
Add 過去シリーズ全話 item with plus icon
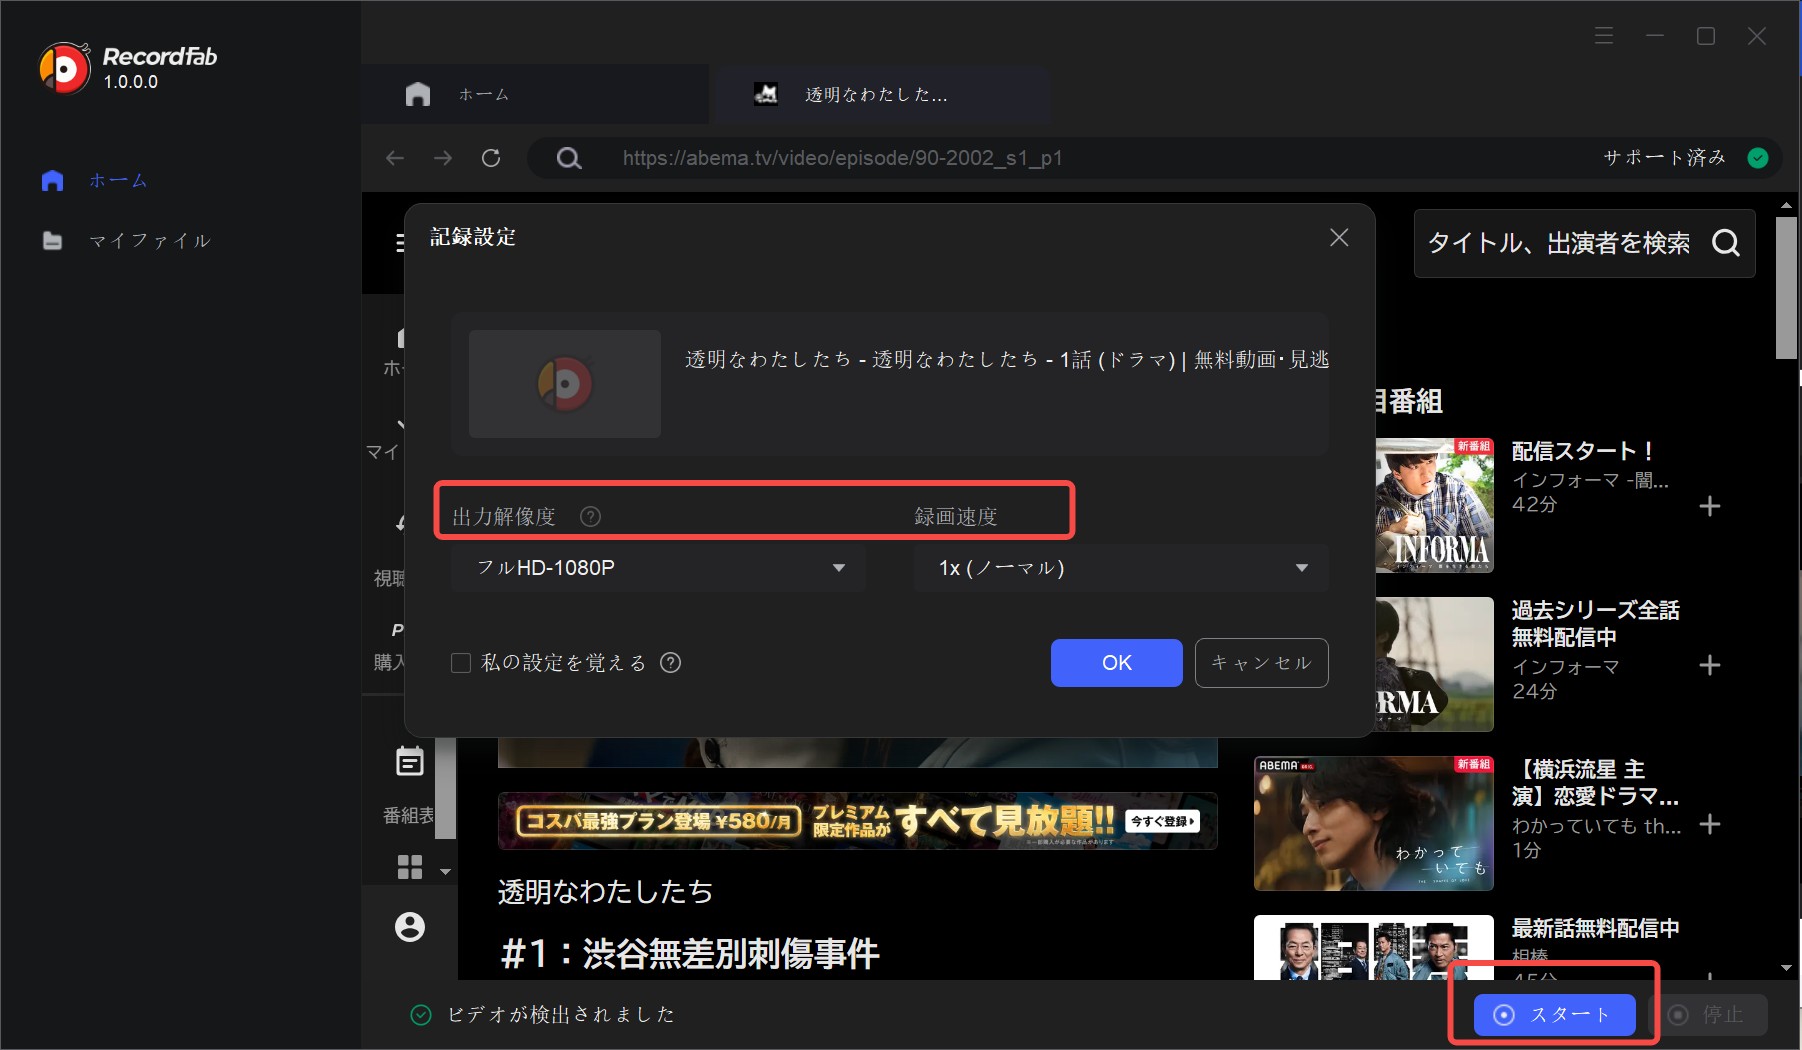1710,666
